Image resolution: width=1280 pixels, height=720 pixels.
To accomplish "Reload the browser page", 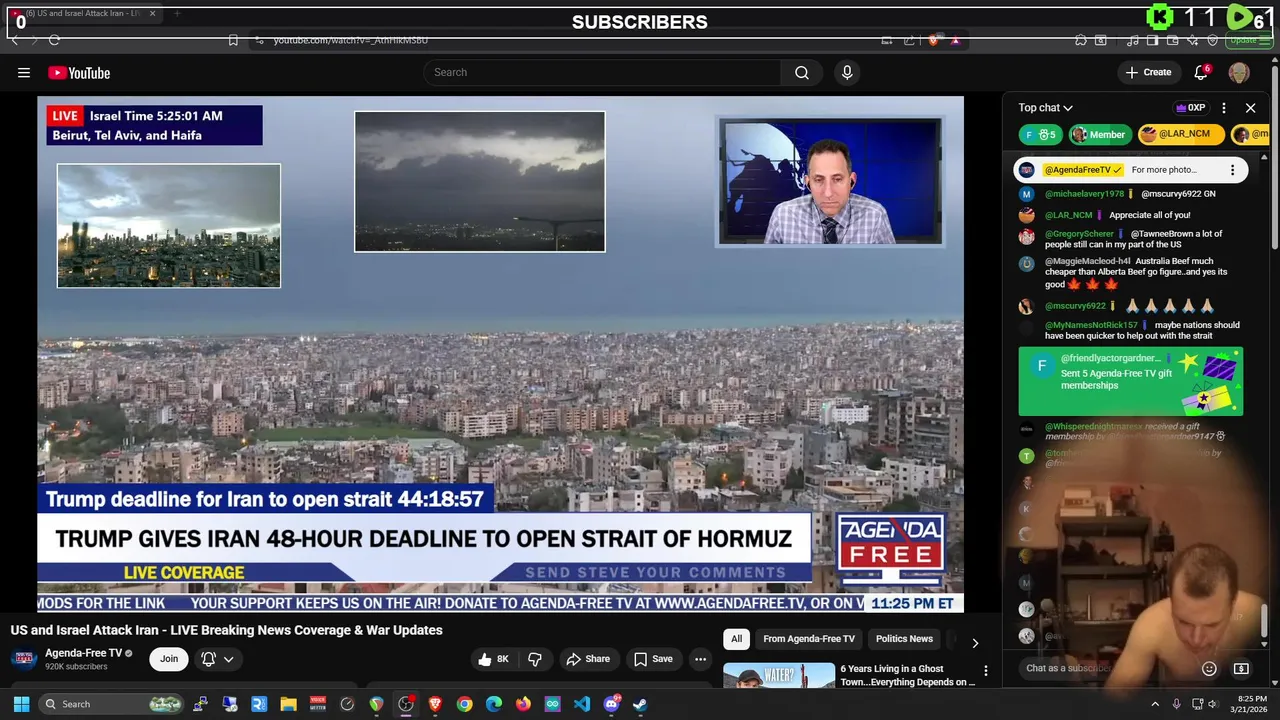I will coord(54,40).
